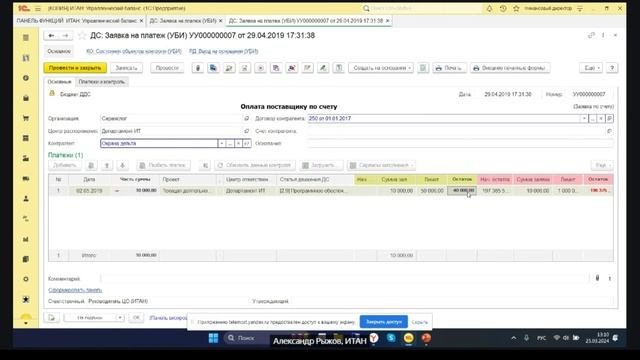The width and height of the screenshot is (640, 360).
Task: Click the Yandex browser icon in taskbar
Action: [x=373, y=338]
